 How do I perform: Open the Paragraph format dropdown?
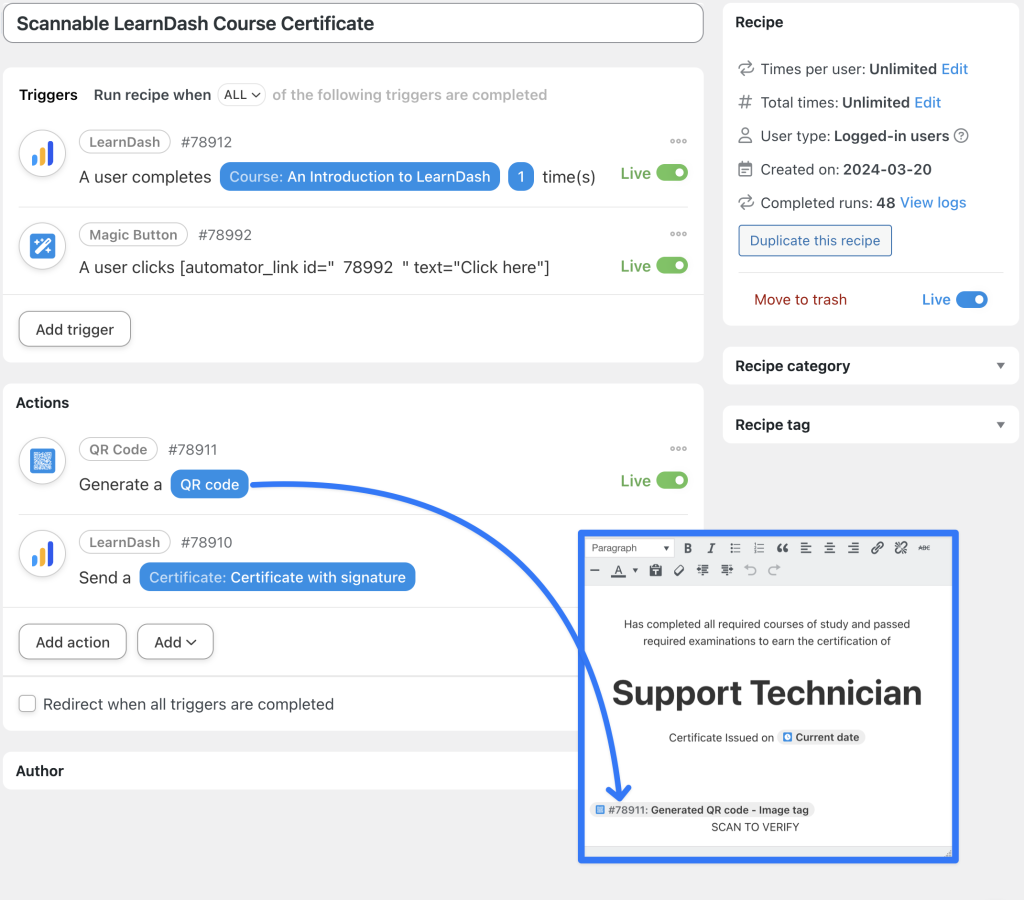[630, 548]
